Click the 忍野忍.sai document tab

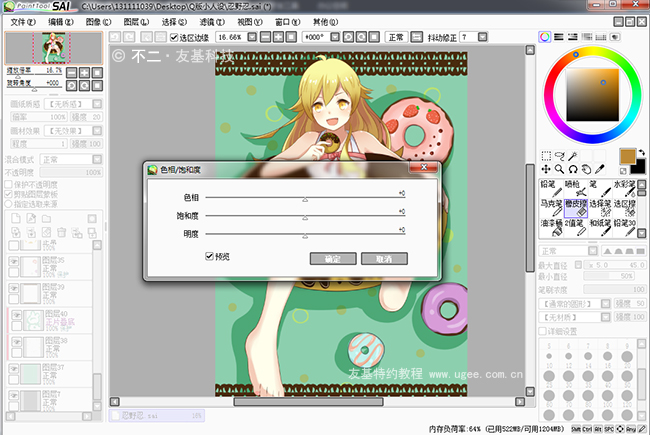[x=157, y=416]
